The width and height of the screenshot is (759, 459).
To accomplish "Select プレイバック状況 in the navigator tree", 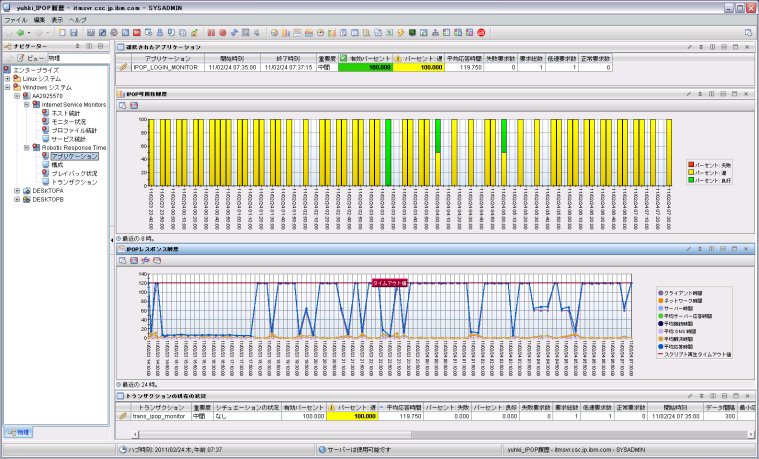I will tap(74, 173).
